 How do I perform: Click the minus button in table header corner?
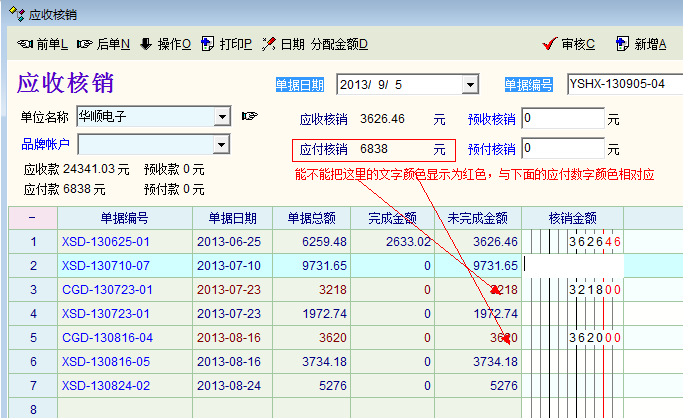(x=32, y=217)
